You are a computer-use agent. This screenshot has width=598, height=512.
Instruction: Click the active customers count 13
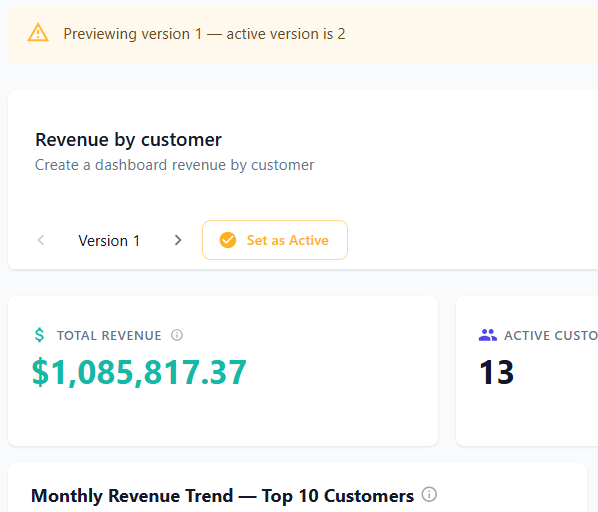coord(497,372)
